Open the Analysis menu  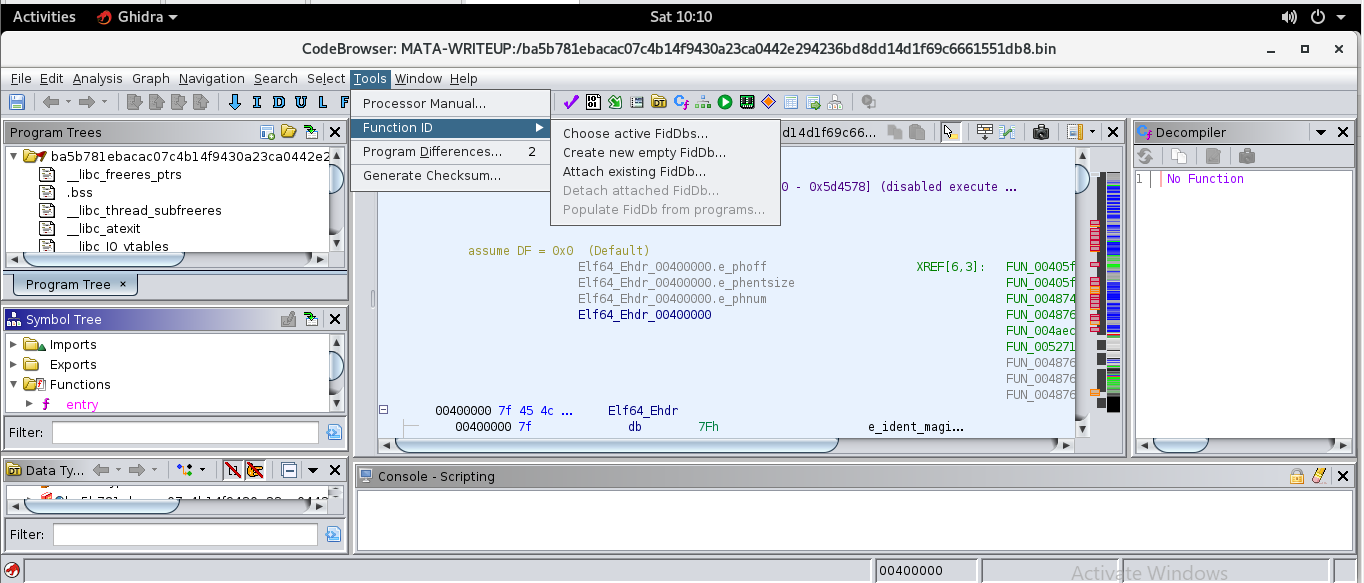pyautogui.click(x=97, y=78)
